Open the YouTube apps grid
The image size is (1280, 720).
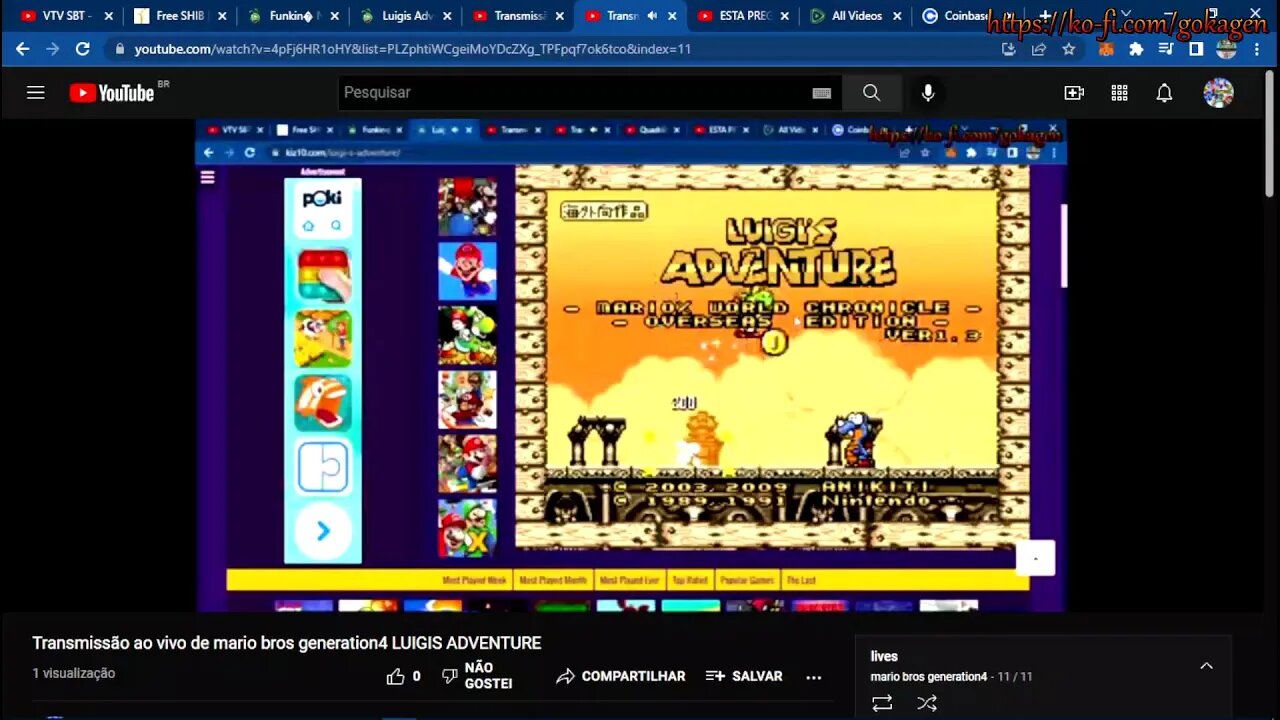[1119, 93]
